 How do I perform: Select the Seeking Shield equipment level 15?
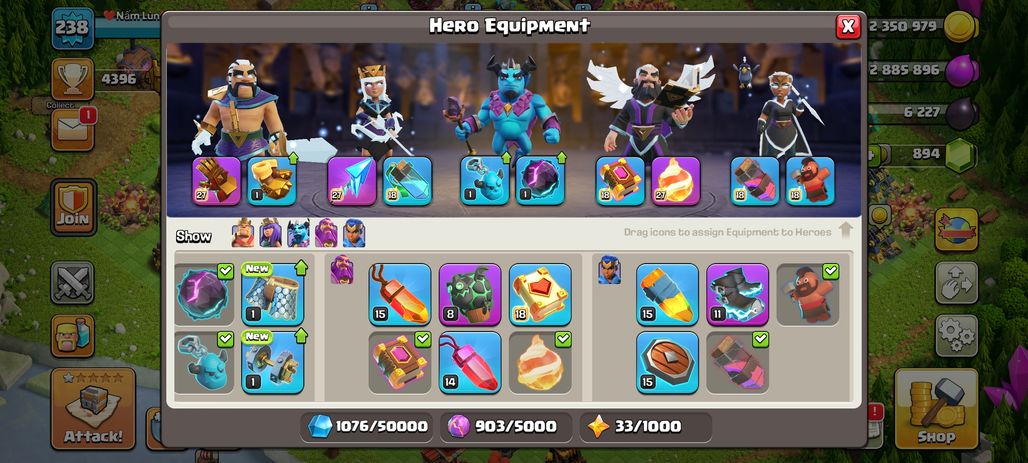click(x=667, y=363)
